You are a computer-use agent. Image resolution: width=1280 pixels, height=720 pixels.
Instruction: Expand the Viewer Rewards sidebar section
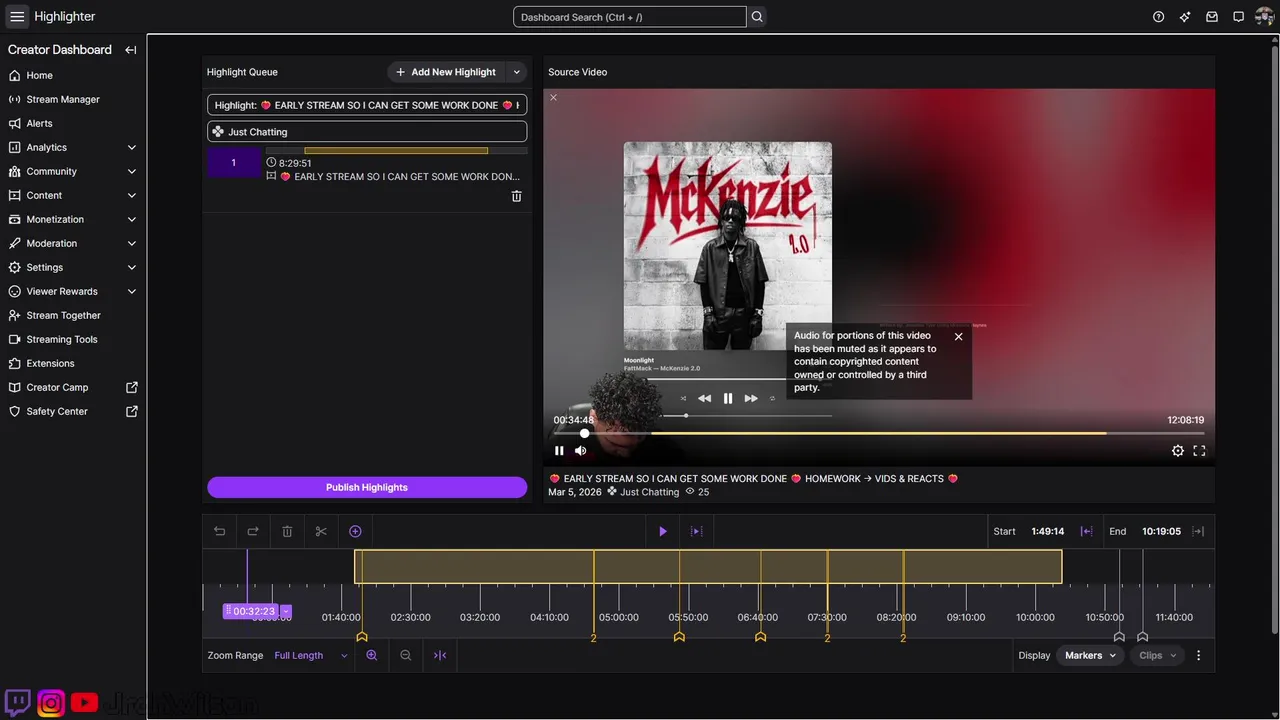(132, 291)
